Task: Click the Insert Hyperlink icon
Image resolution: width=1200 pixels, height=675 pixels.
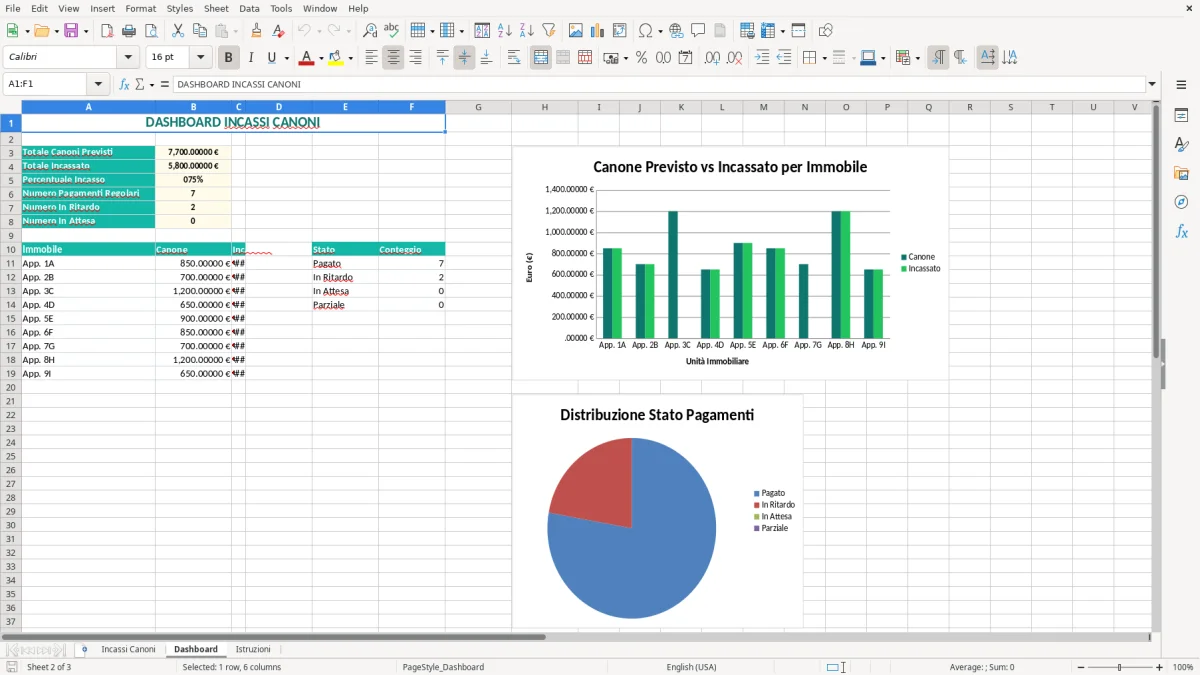Action: 676,31
